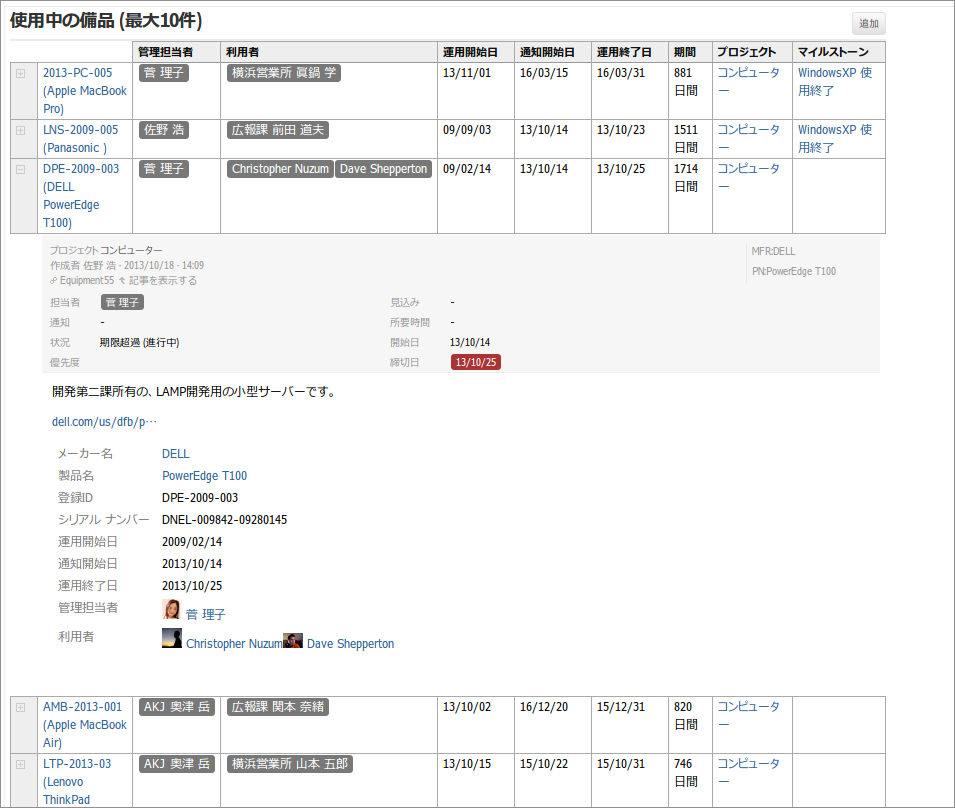Click the 広報課 前田 道夫 user tag

pos(278,130)
